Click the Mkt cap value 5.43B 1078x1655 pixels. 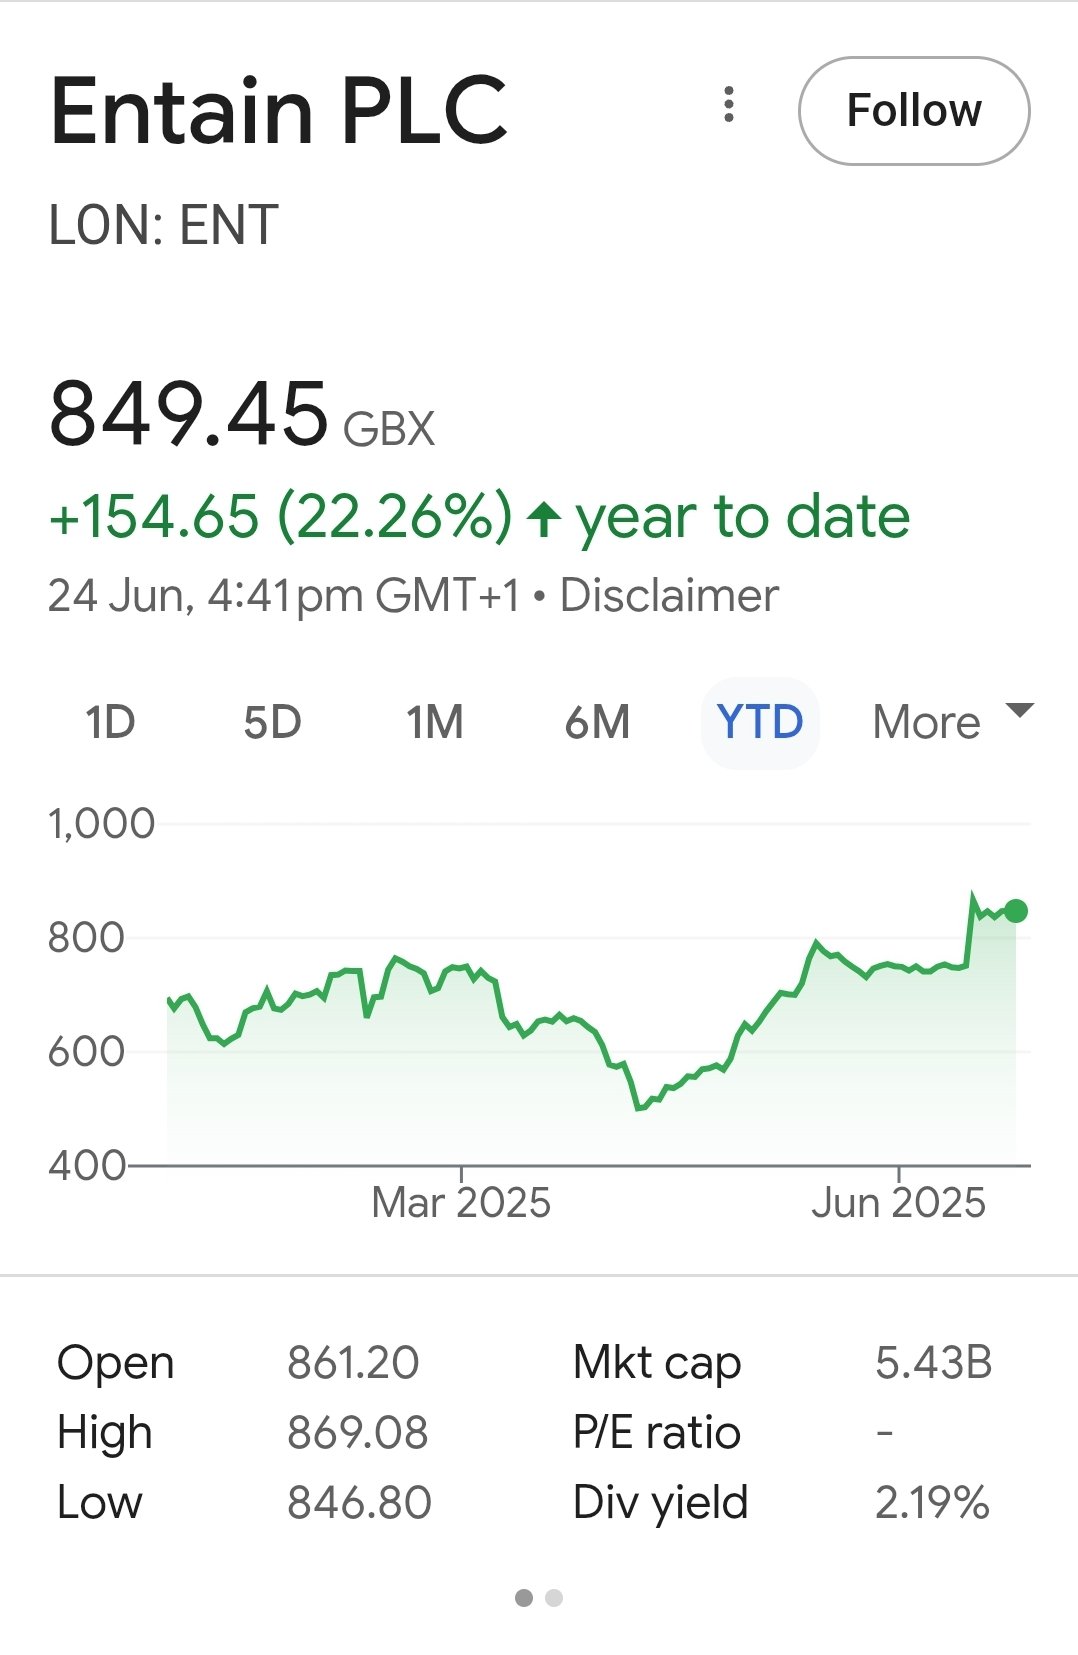tap(934, 1363)
